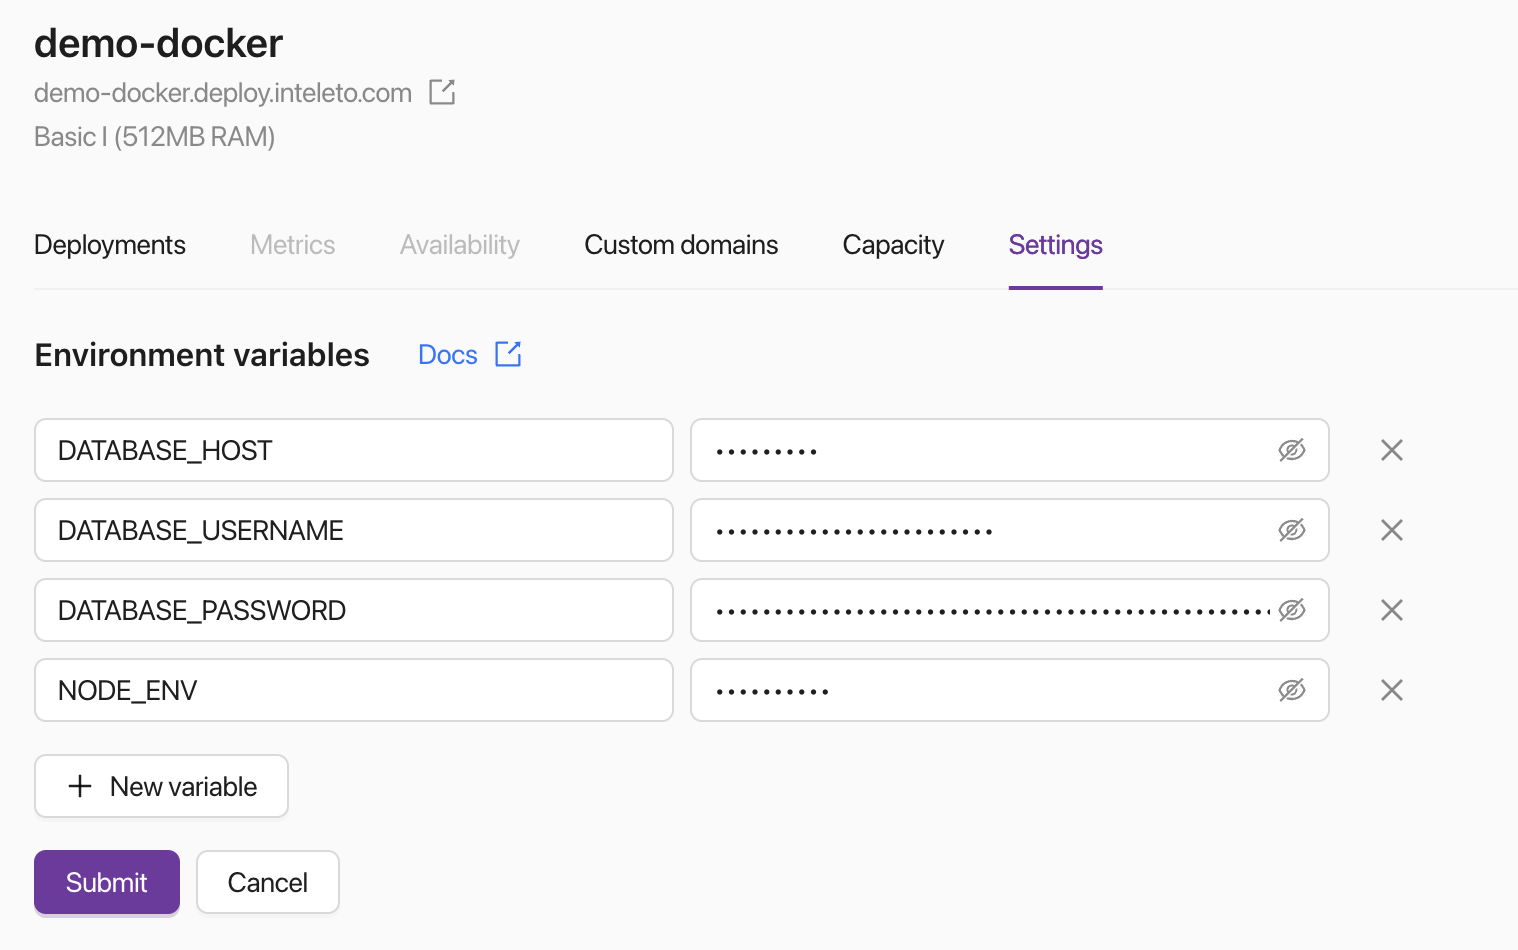
Task: Unhide the NODE_ENV value
Action: click(1292, 690)
